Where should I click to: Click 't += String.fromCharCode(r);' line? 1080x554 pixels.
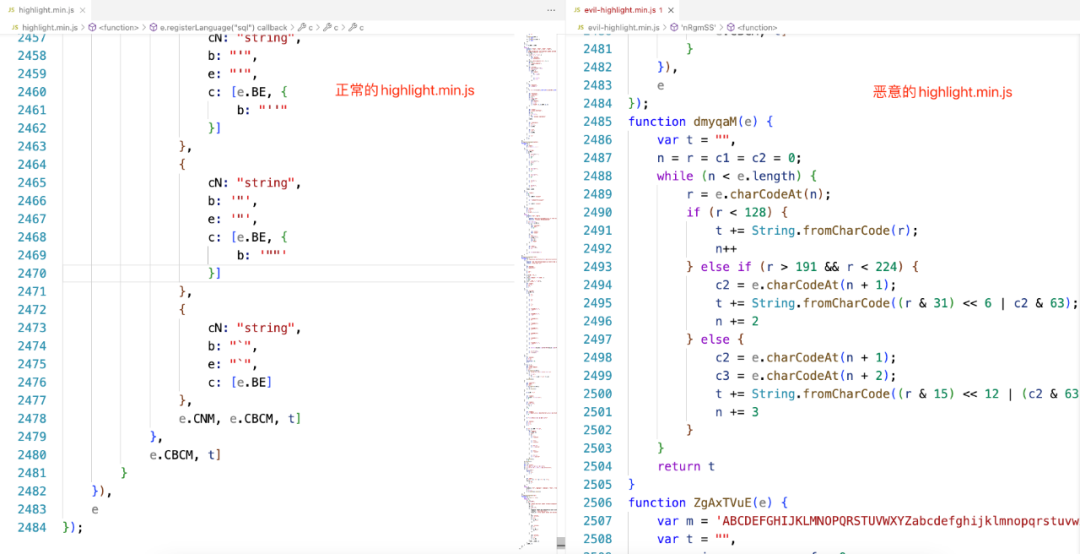[x=818, y=230]
